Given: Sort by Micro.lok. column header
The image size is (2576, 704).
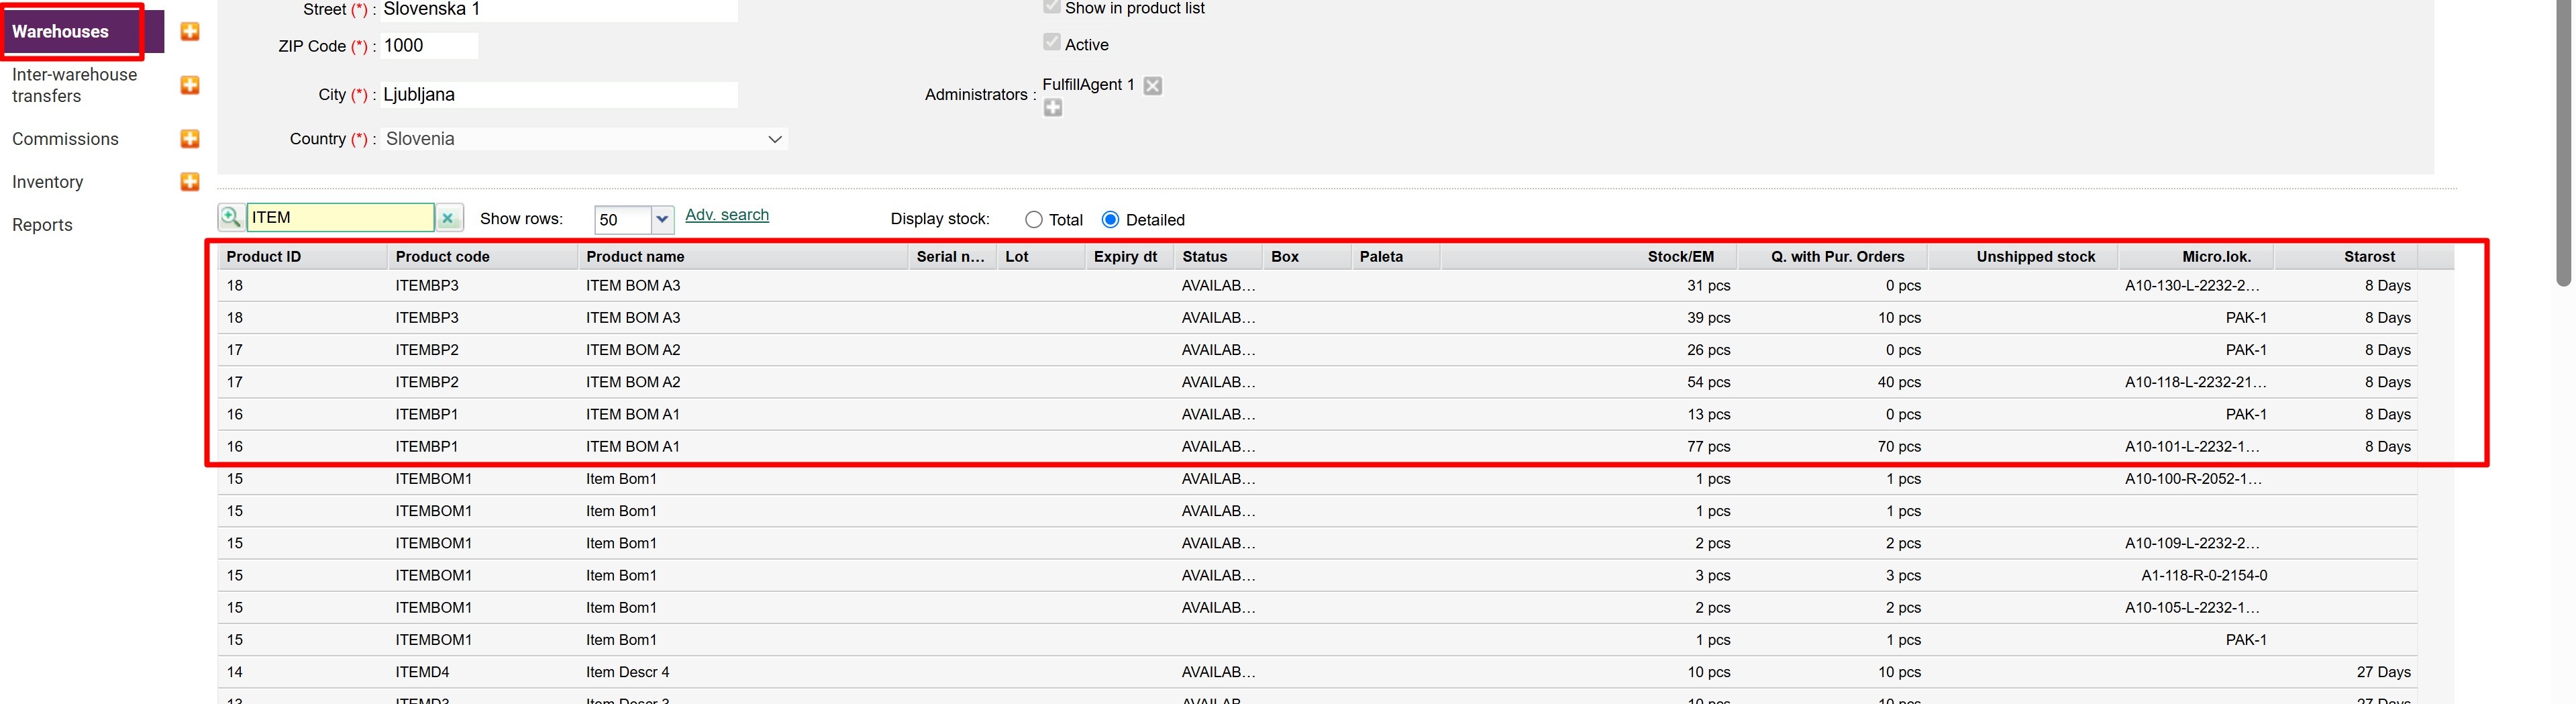Looking at the screenshot, I should pyautogui.click(x=2197, y=257).
